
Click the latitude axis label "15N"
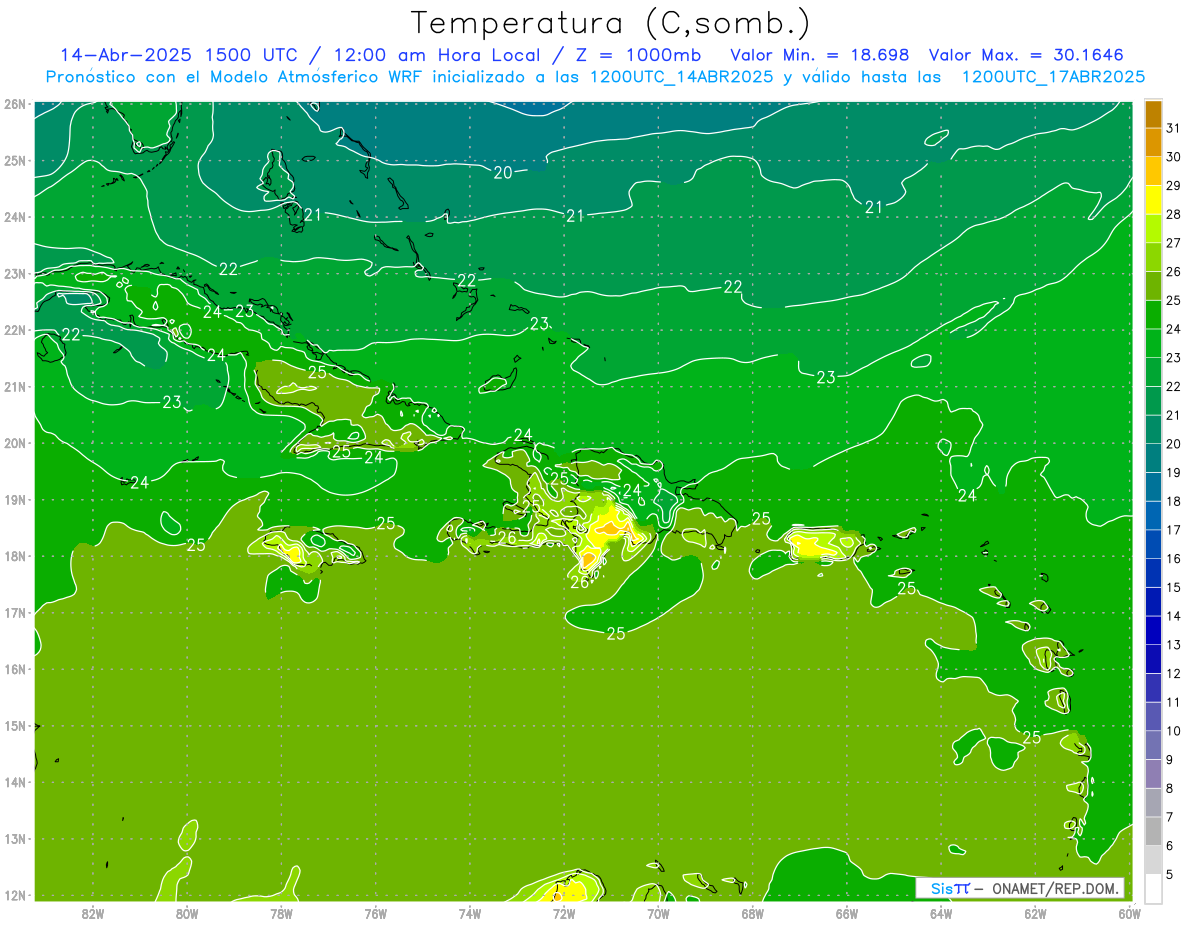(15, 725)
